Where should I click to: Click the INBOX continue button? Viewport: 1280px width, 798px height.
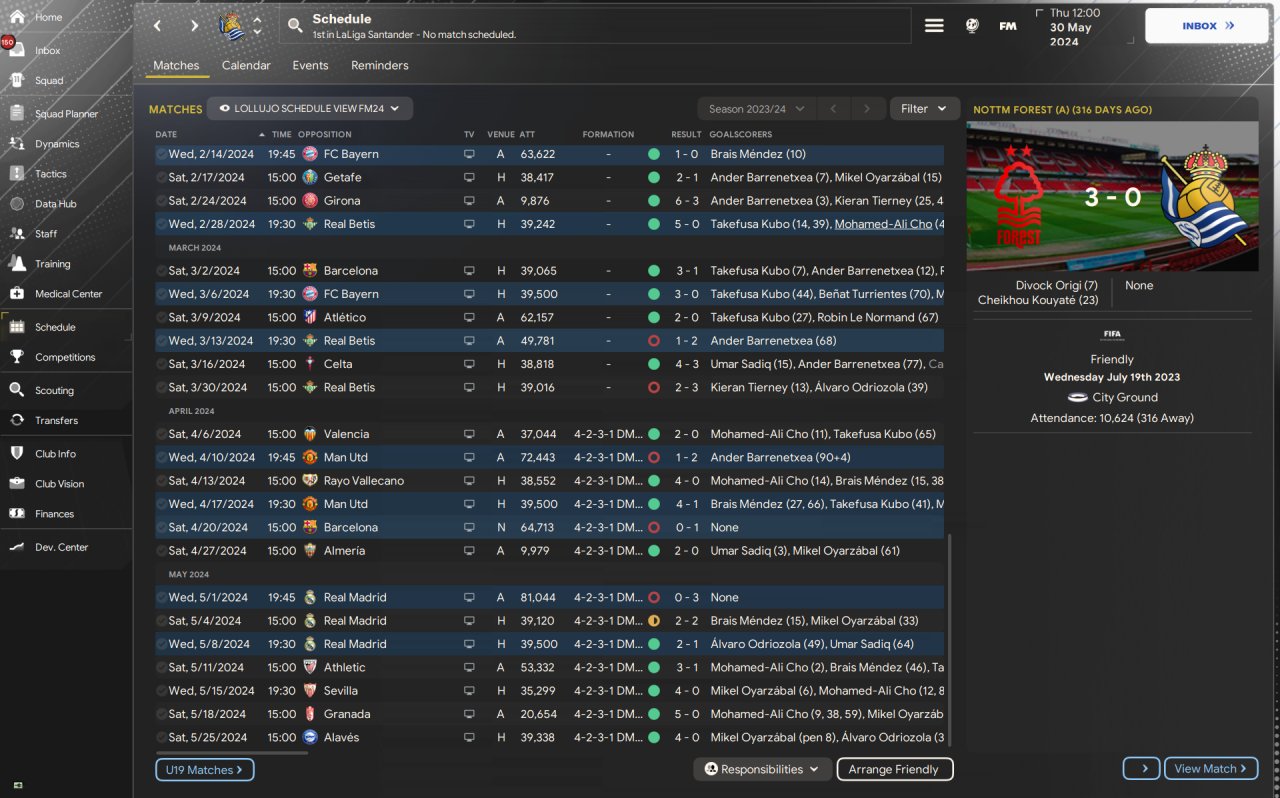[1208, 26]
